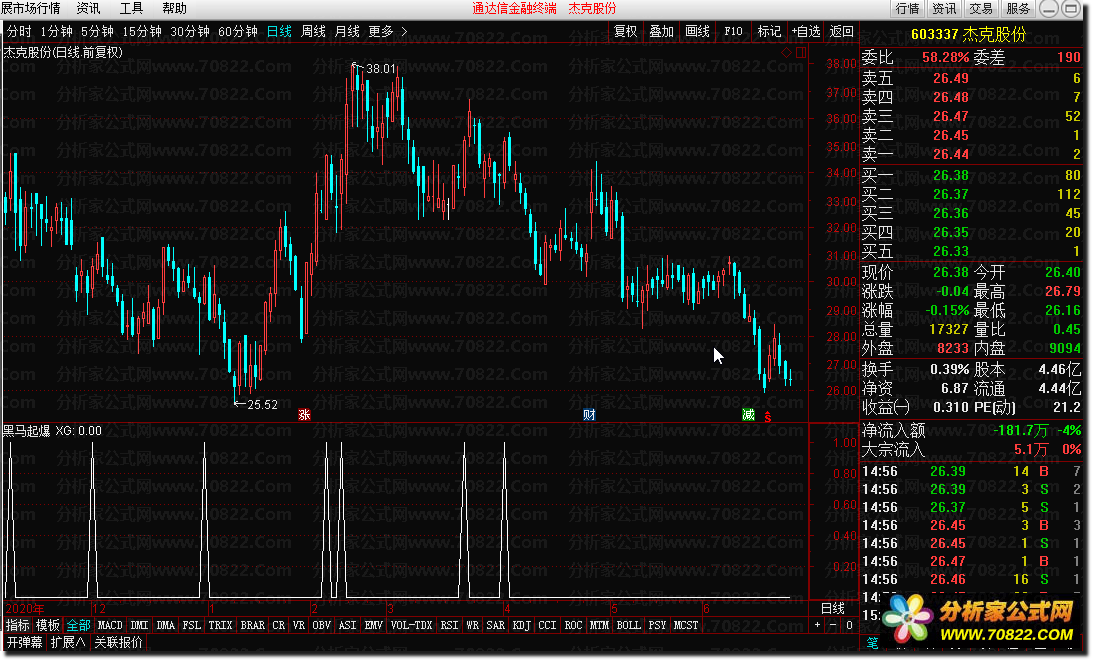Switch to the CCI indicator
The height and width of the screenshot is (660, 1093).
547,625
